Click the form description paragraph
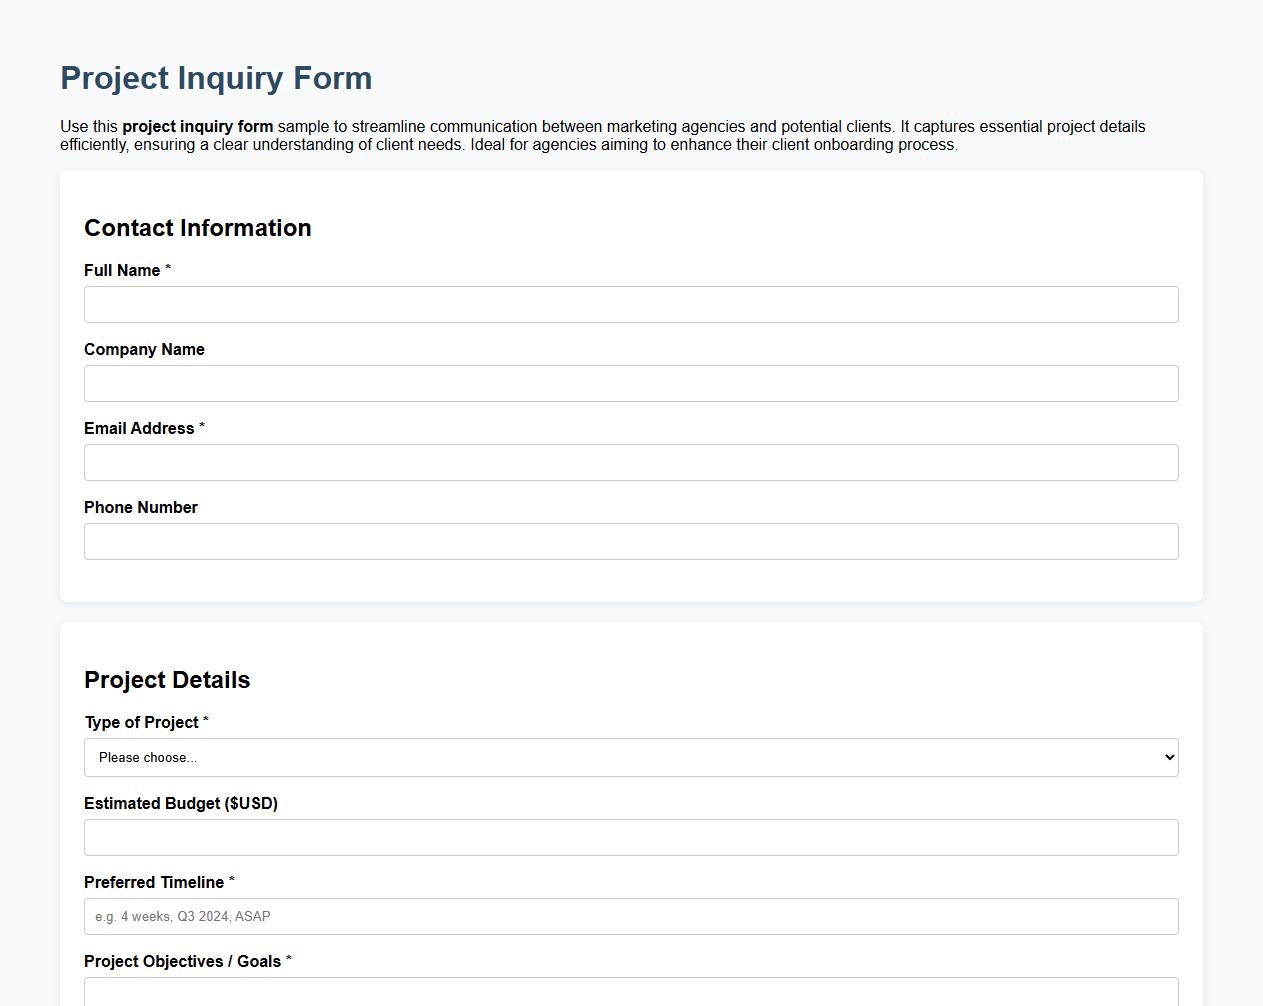 600,135
